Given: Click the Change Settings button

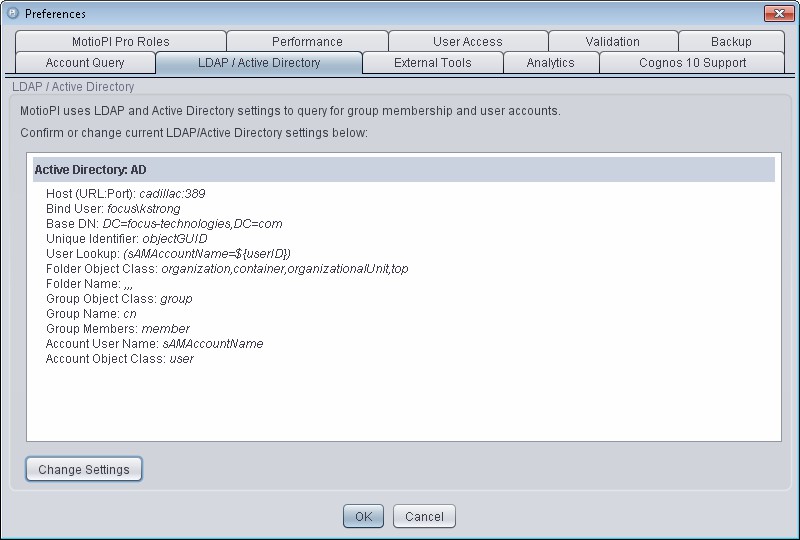Looking at the screenshot, I should pyautogui.click(x=84, y=469).
